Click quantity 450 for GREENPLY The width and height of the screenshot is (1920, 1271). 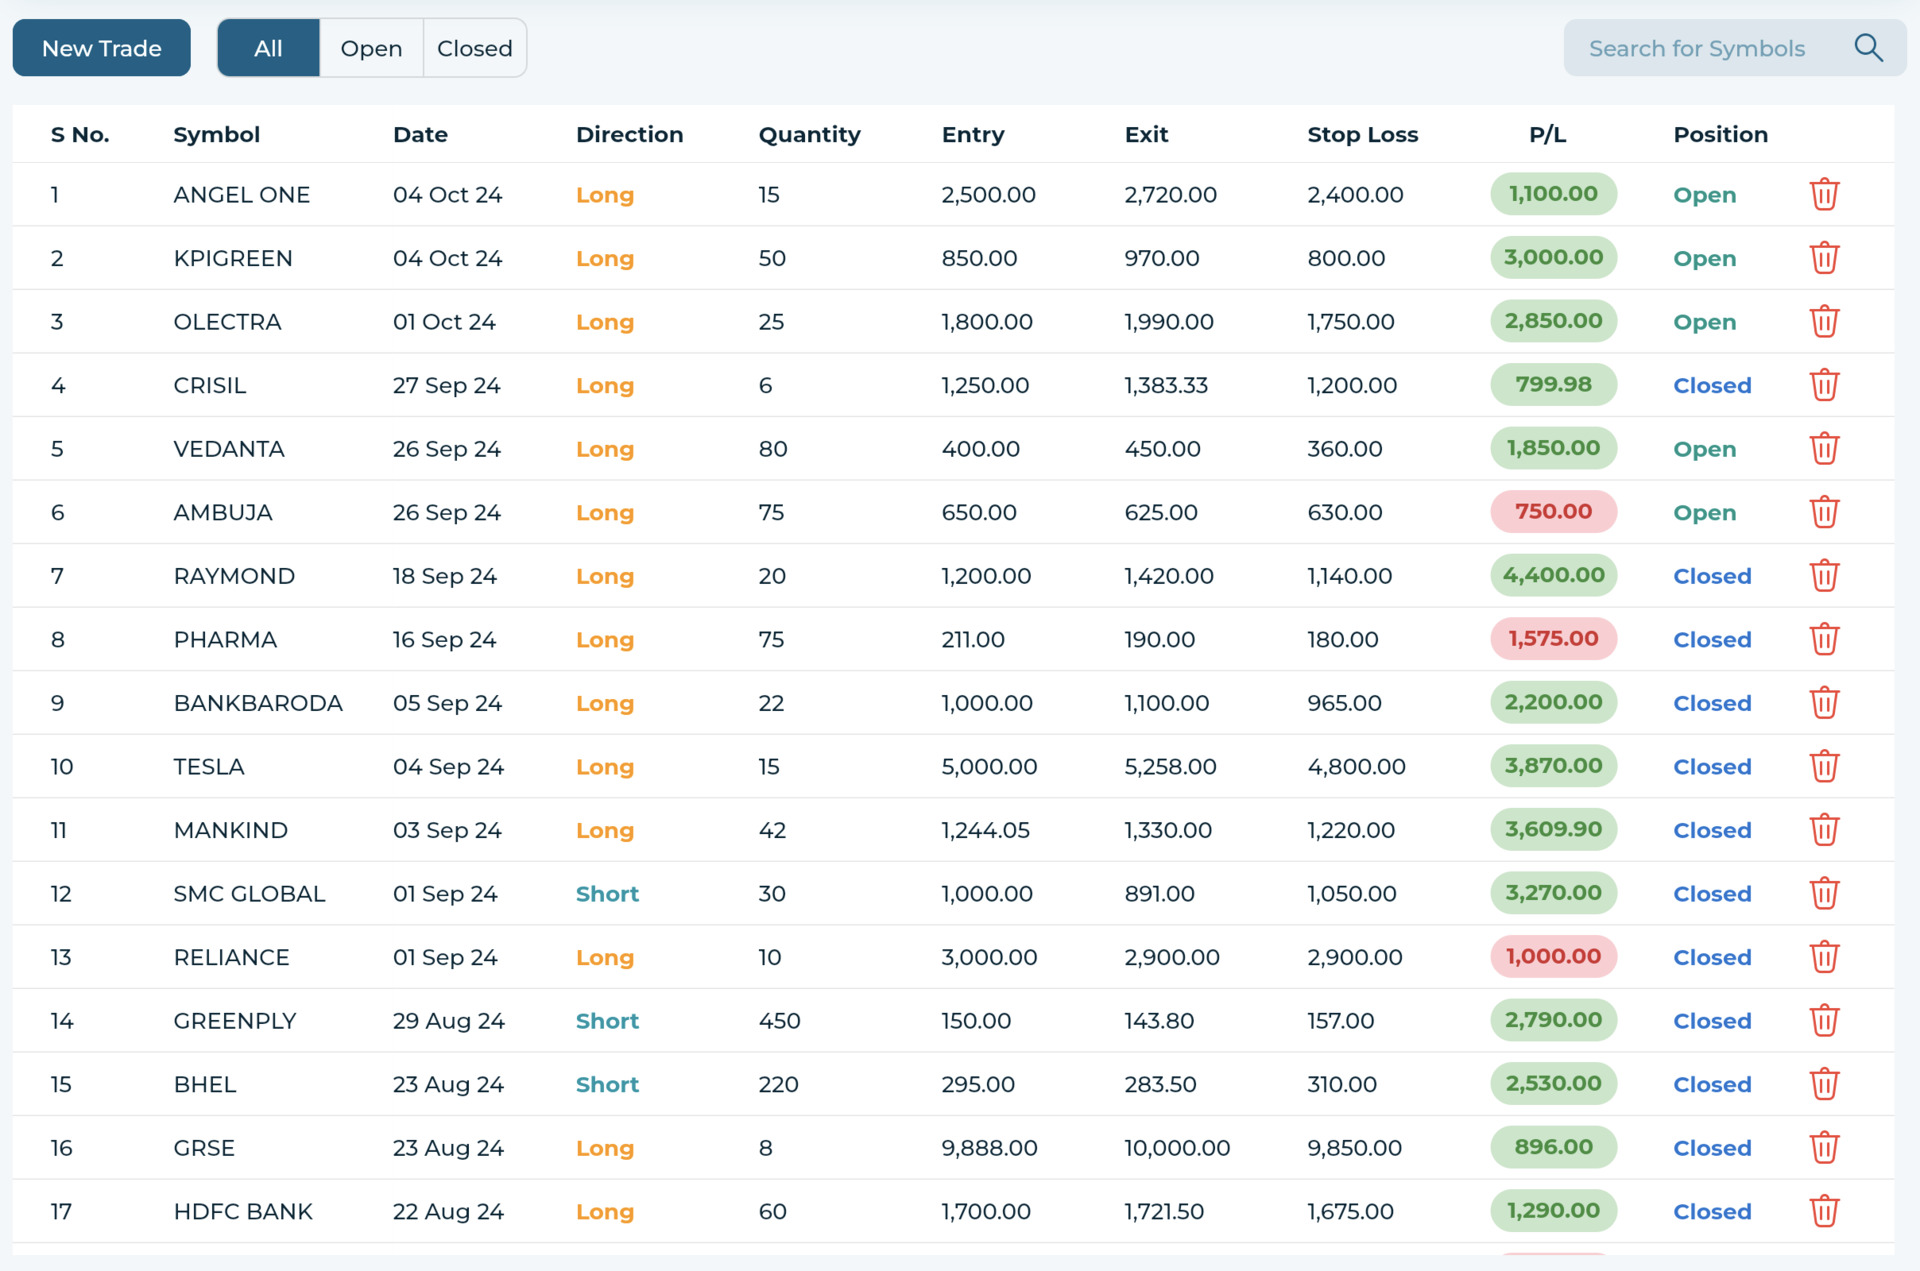[x=780, y=1020]
